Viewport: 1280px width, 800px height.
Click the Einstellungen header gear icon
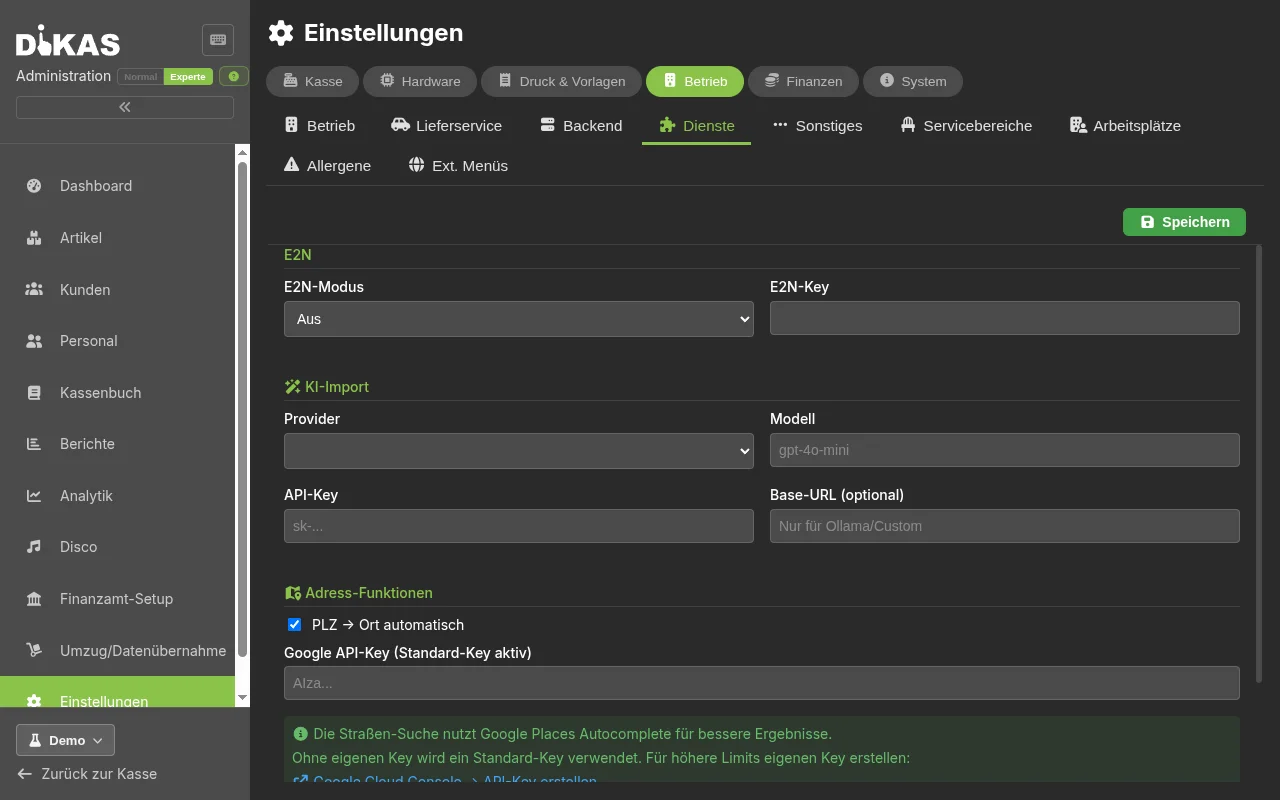[x=281, y=33]
